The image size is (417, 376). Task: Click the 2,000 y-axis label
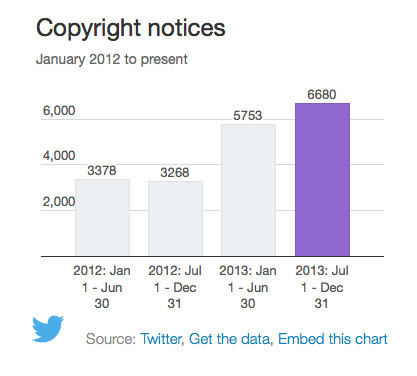click(x=59, y=202)
